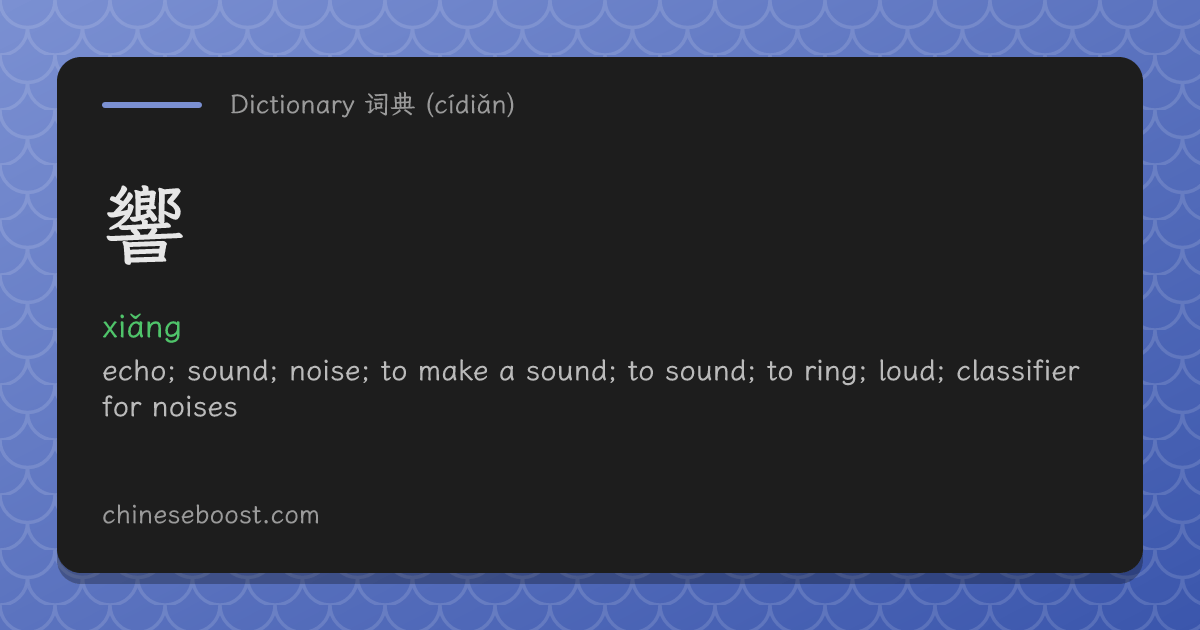Click the (cídiǎn) pinyin in the header
The width and height of the screenshot is (1200, 630).
pyautogui.click(x=470, y=105)
